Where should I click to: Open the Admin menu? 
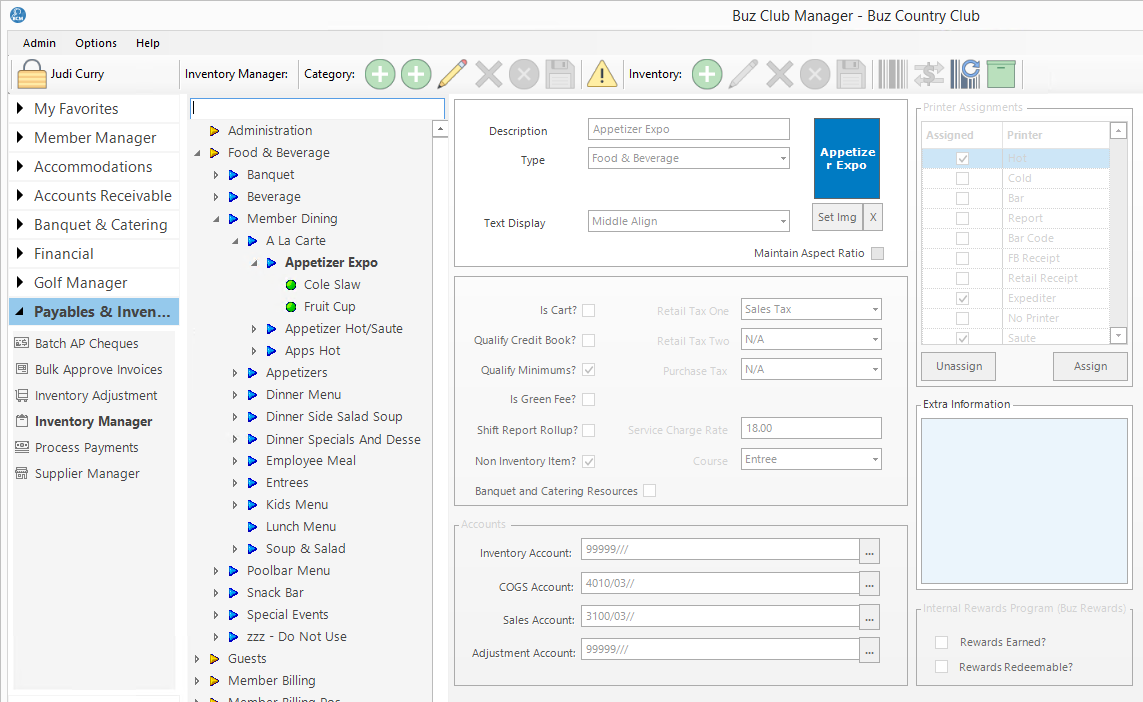click(39, 43)
